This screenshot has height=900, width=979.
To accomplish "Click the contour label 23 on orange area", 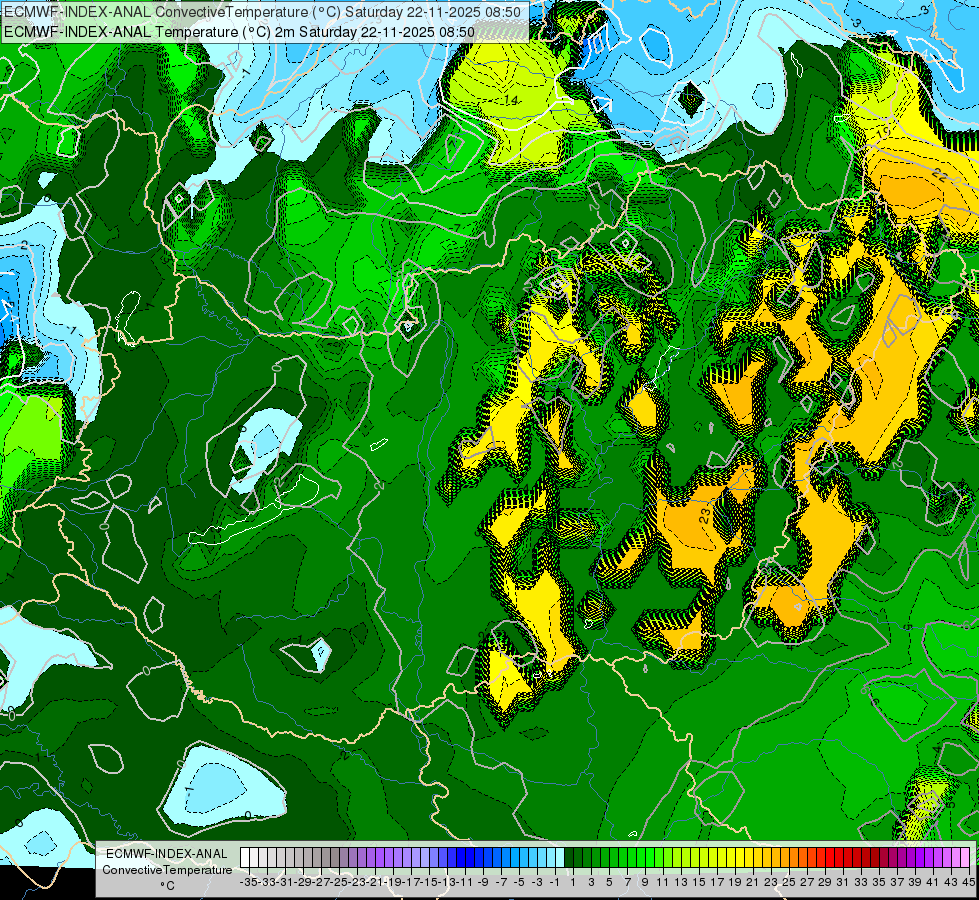I will pos(704,516).
